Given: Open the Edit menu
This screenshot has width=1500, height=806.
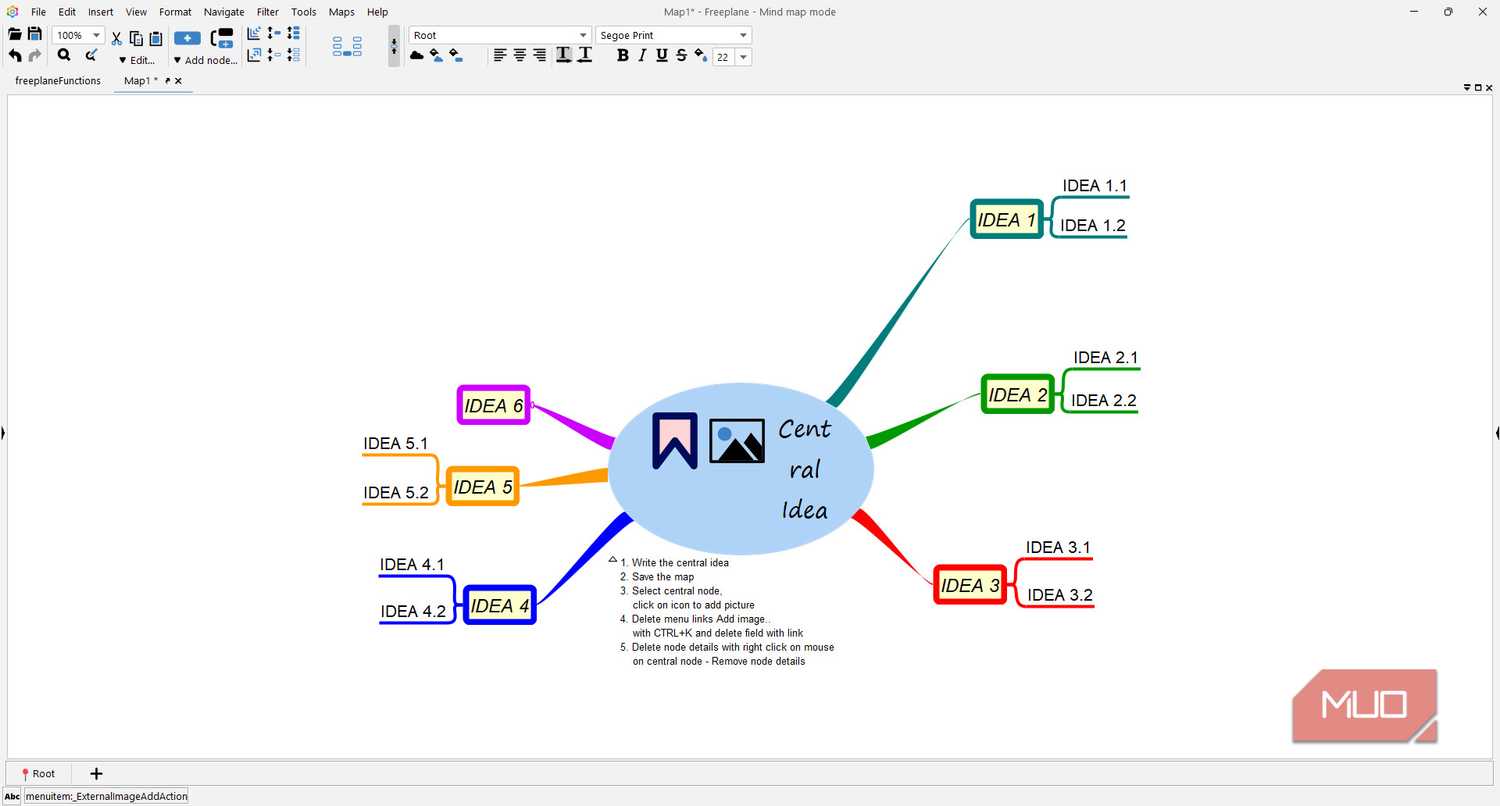Looking at the screenshot, I should pos(67,12).
